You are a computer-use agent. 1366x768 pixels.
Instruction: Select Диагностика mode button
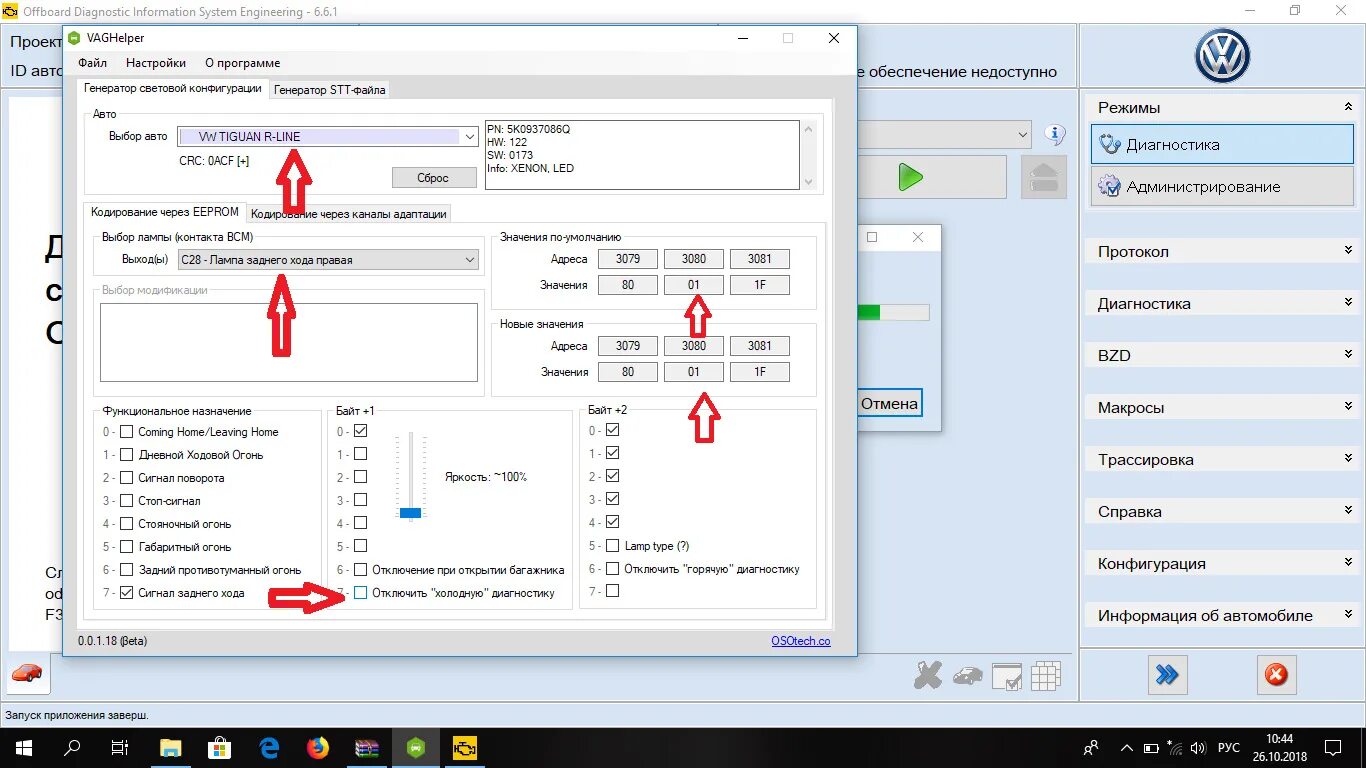[1222, 145]
